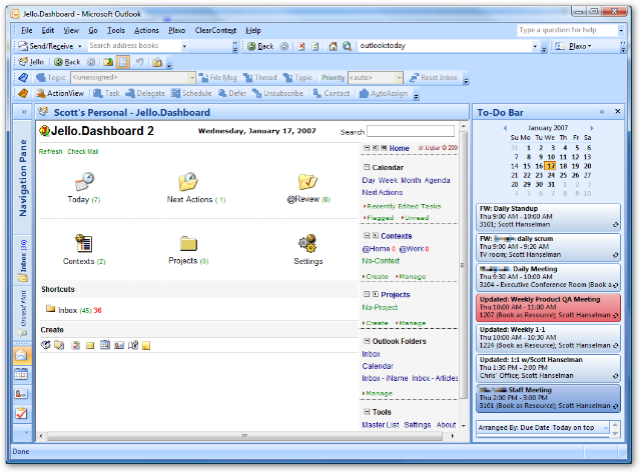Open the FW: Daily Standup appointment
Screen dimensions: 640x472
coord(548,216)
